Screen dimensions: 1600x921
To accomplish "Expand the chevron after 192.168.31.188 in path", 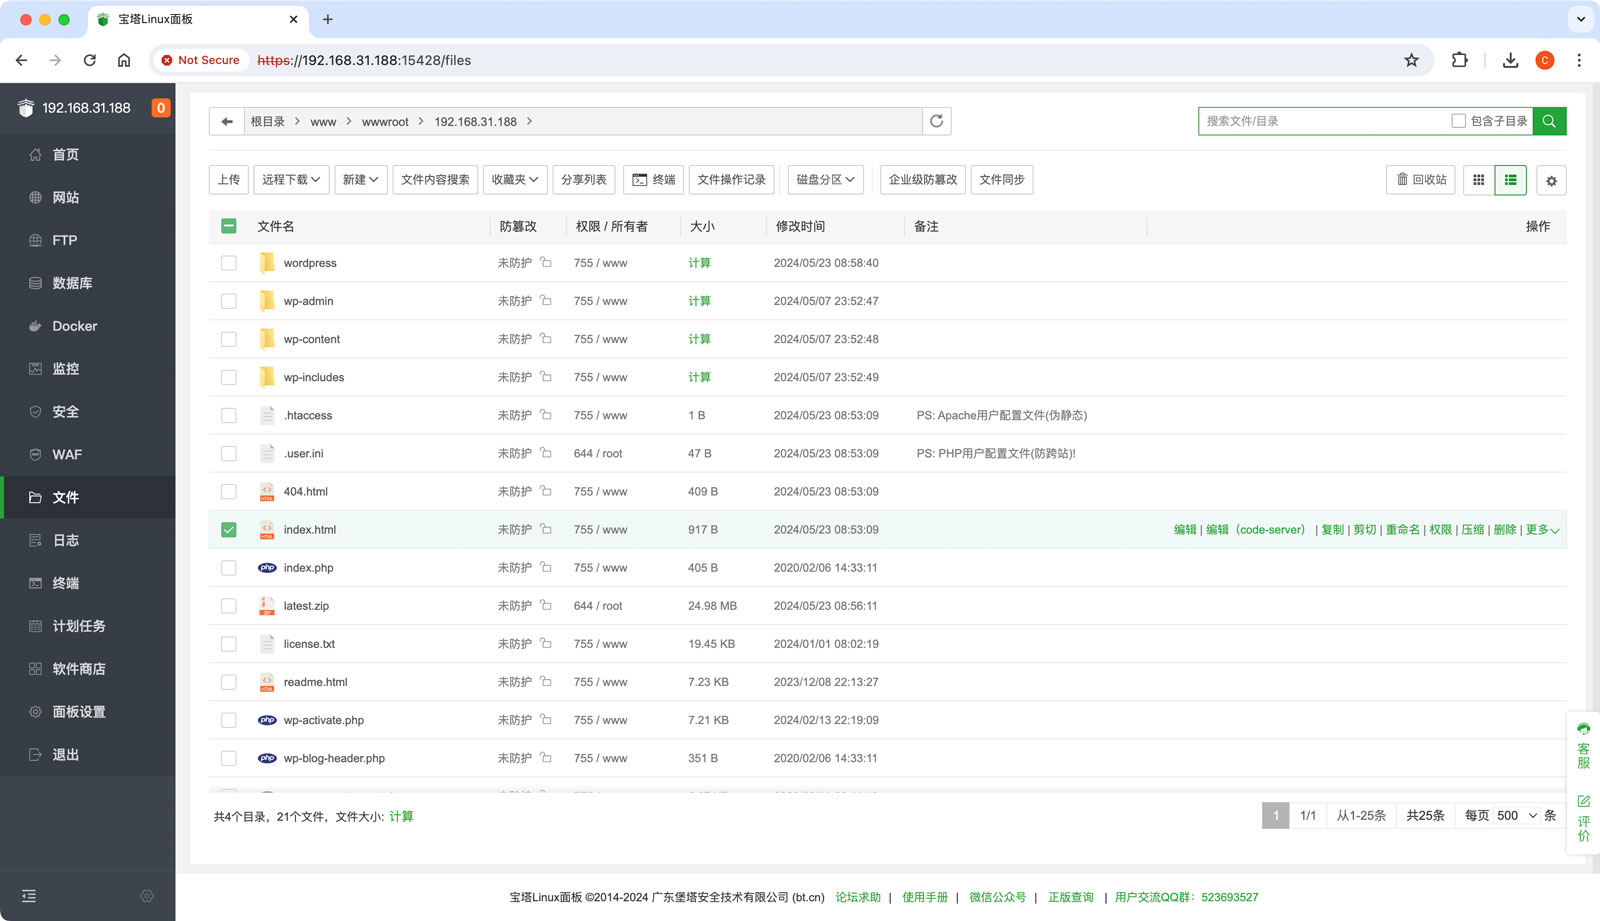I will tap(529, 121).
